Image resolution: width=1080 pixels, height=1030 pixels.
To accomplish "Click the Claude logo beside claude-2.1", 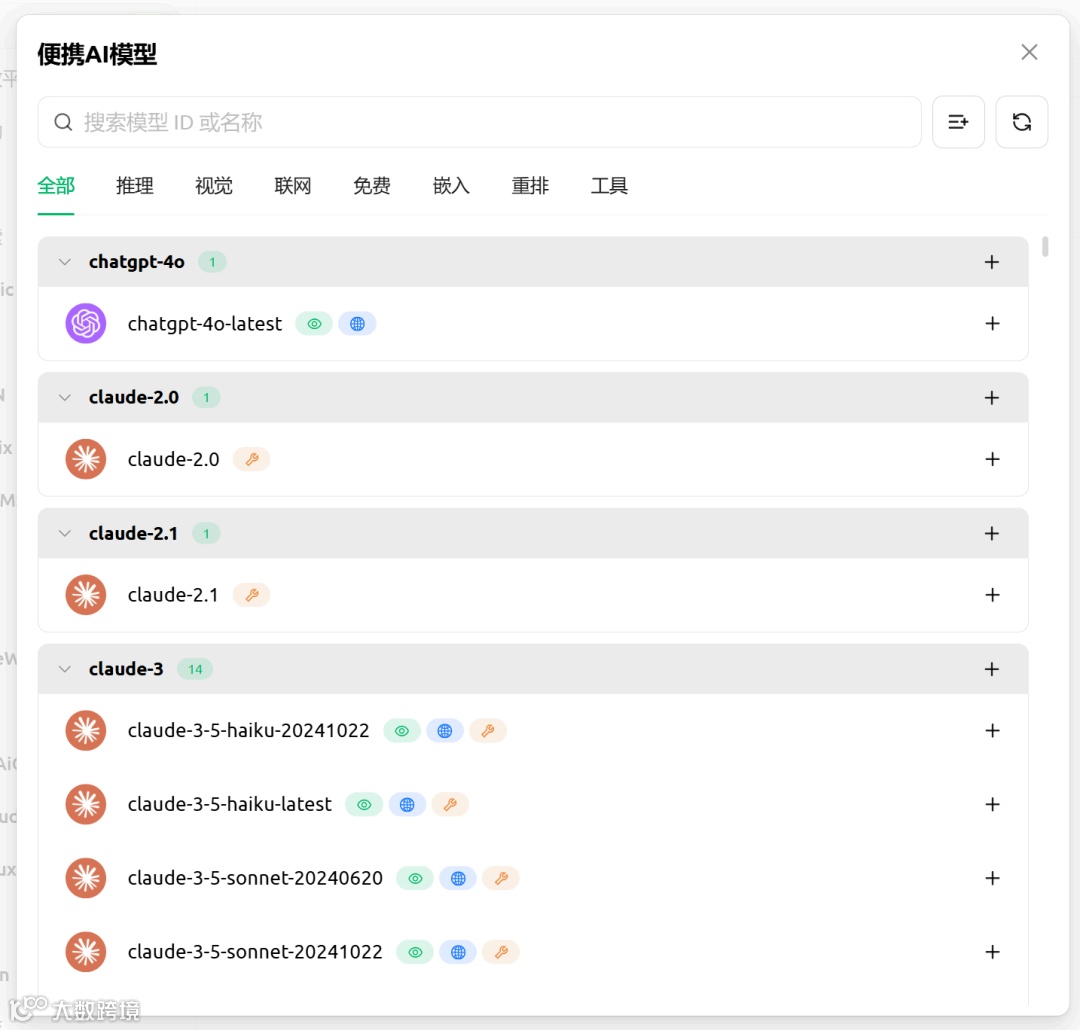I will [x=85, y=595].
